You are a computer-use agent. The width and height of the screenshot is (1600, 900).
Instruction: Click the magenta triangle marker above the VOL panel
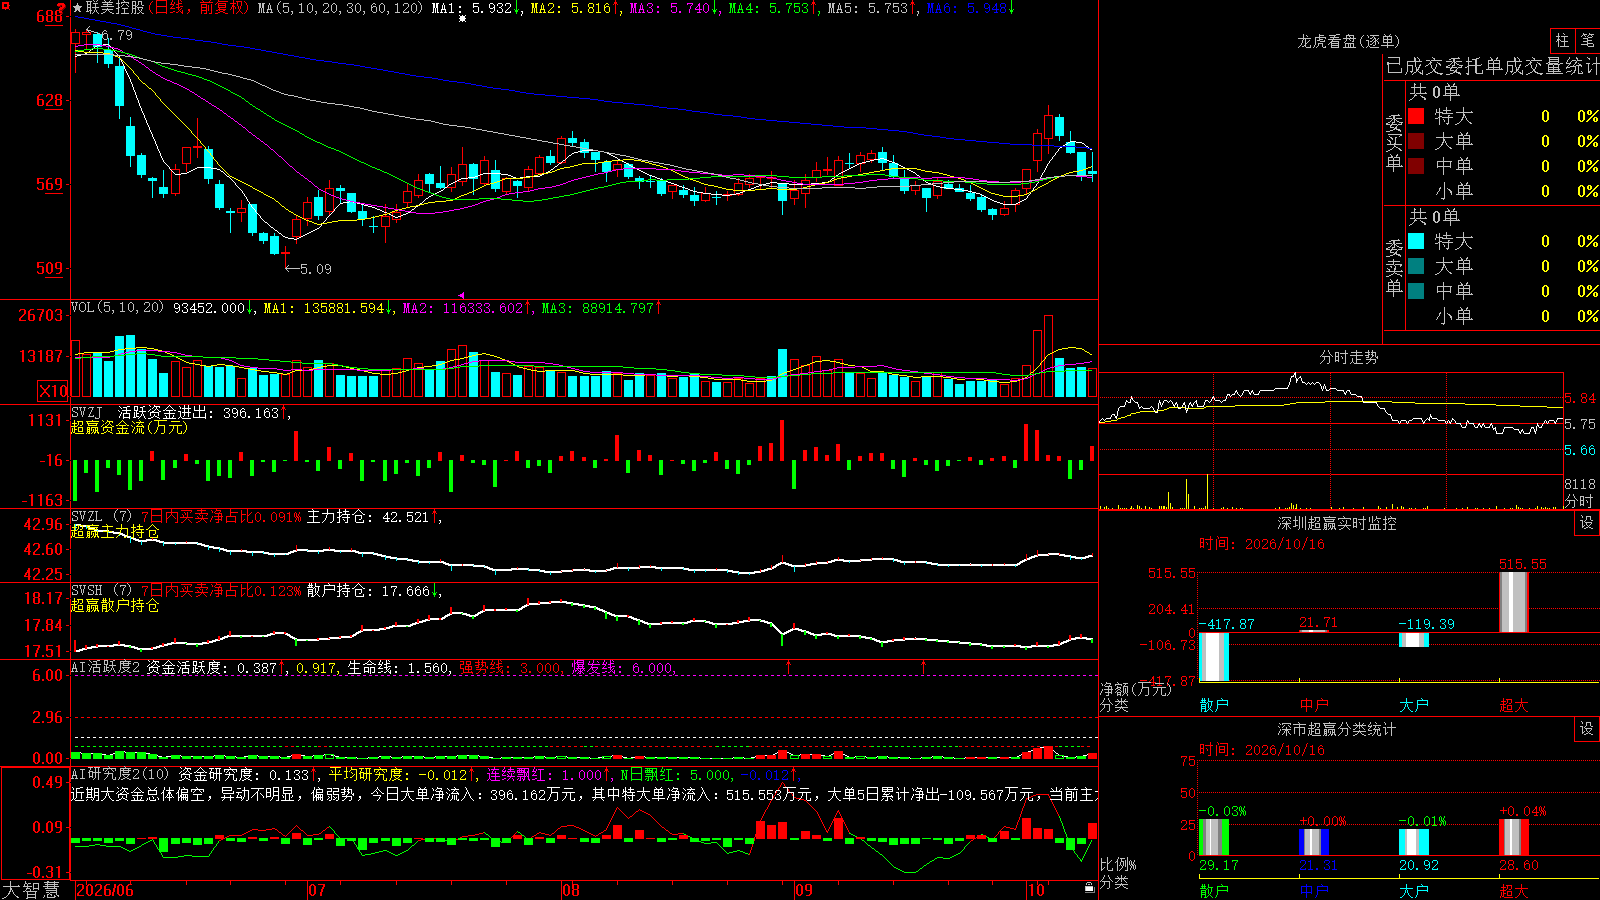[x=461, y=295]
